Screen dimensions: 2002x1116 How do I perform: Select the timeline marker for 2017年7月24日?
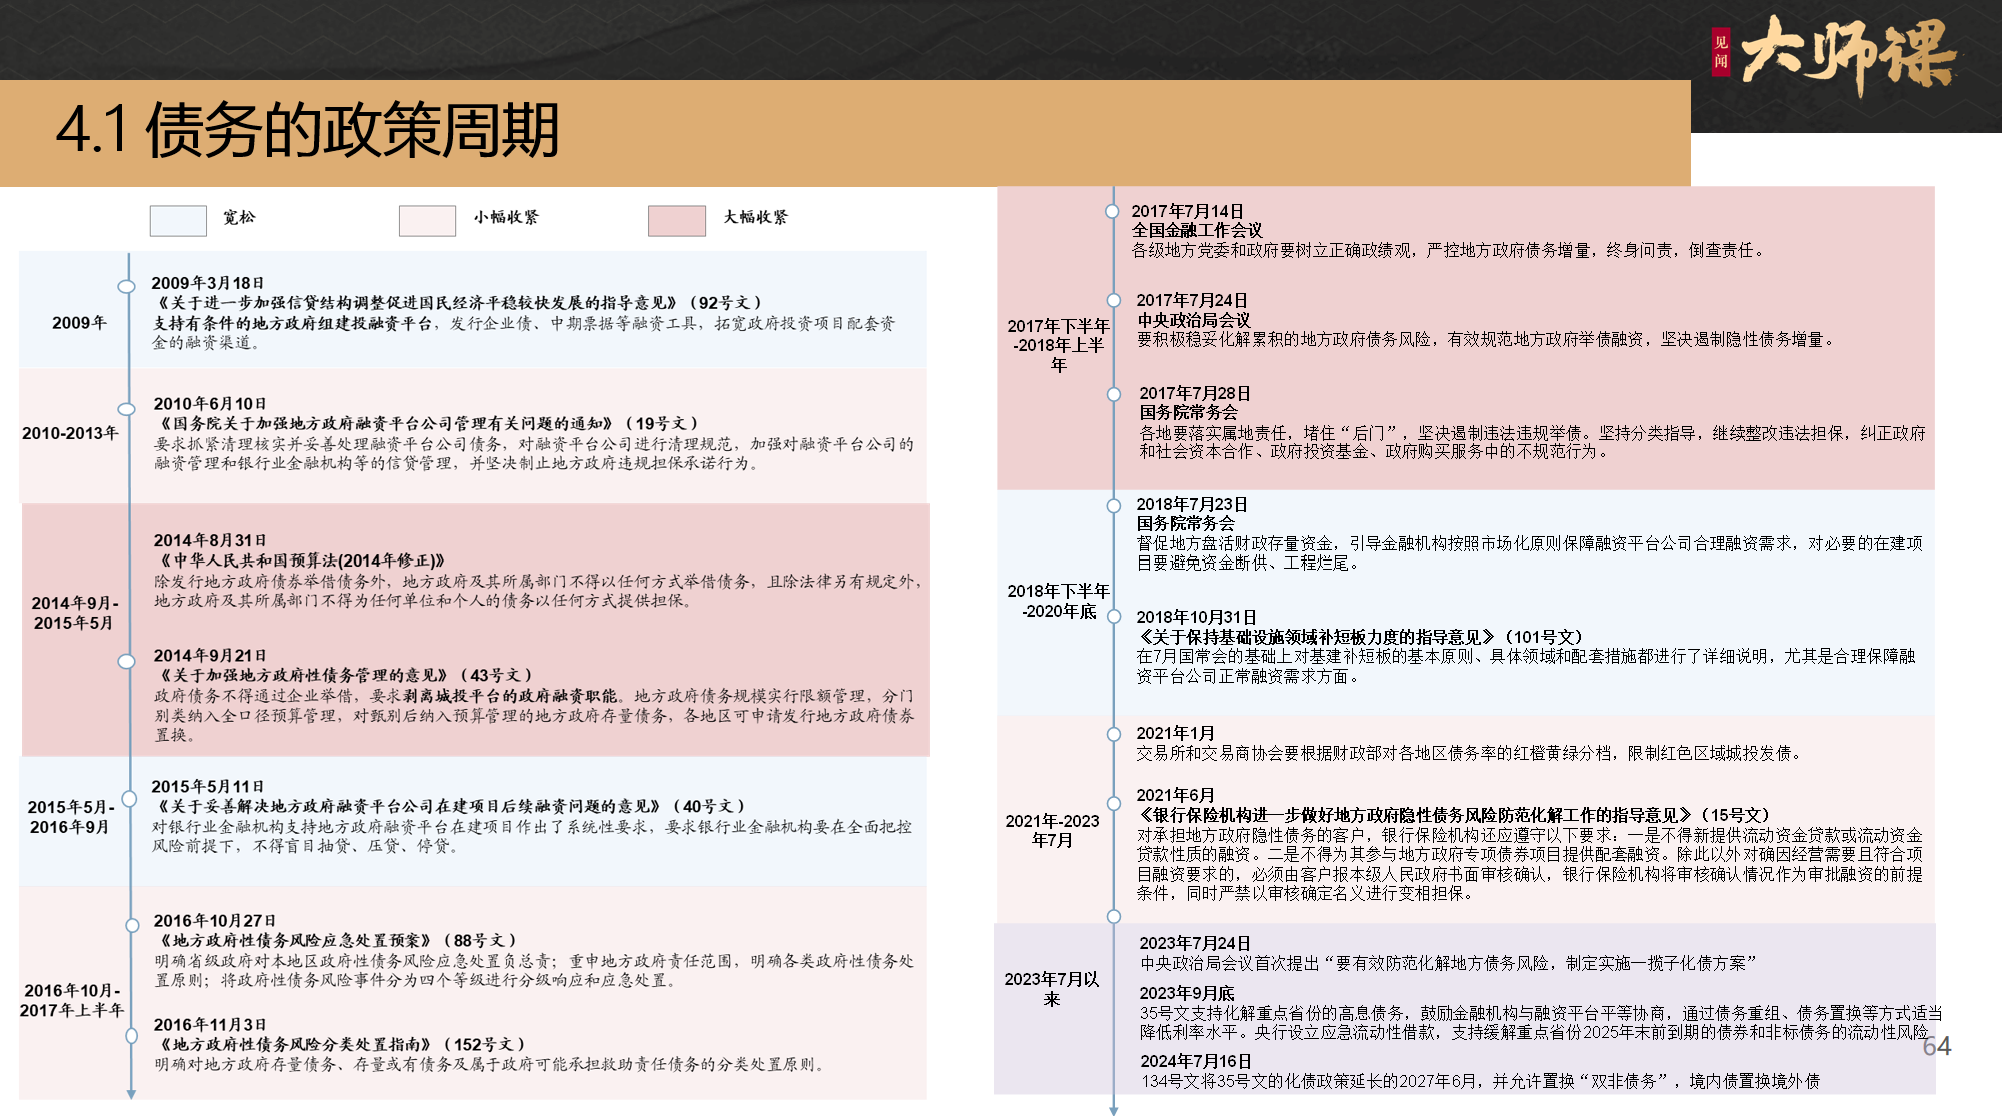tap(1113, 300)
